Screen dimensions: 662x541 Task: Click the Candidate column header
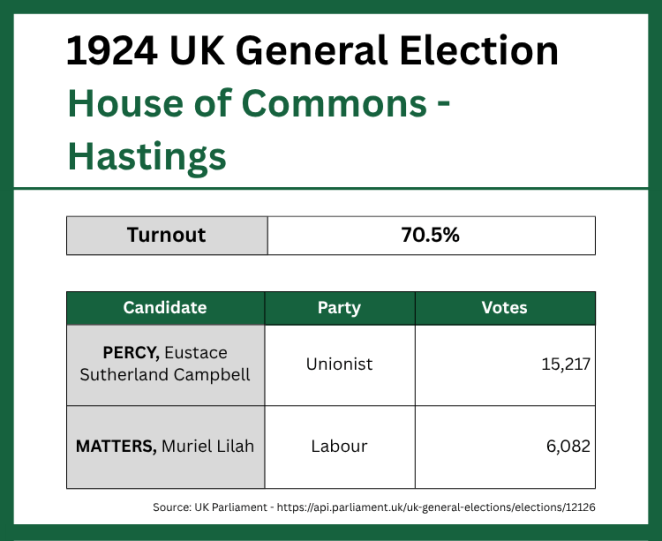(x=166, y=308)
